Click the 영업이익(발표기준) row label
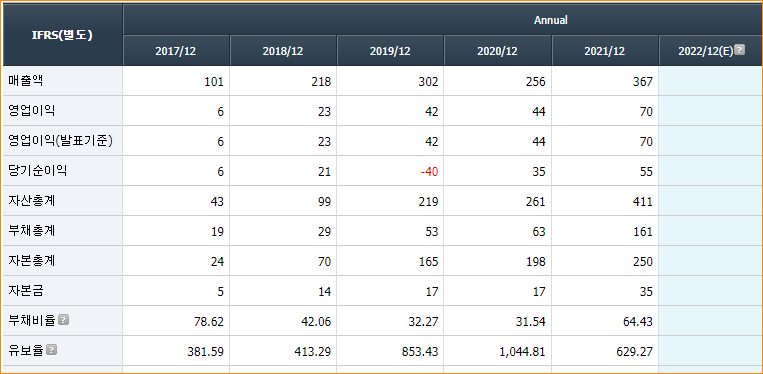 coord(61,141)
